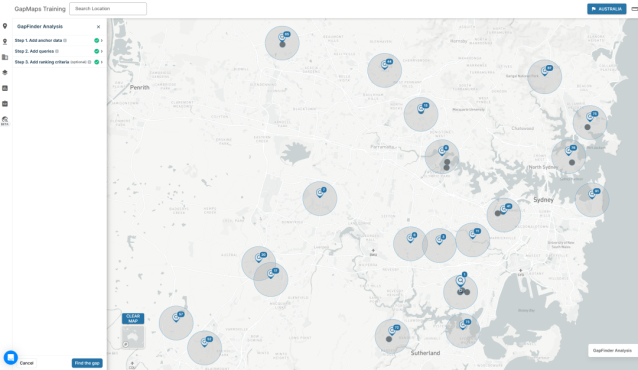Screen dimensions: 638x370
Task: Open the blue chat bubble widget
Action: tap(11, 357)
